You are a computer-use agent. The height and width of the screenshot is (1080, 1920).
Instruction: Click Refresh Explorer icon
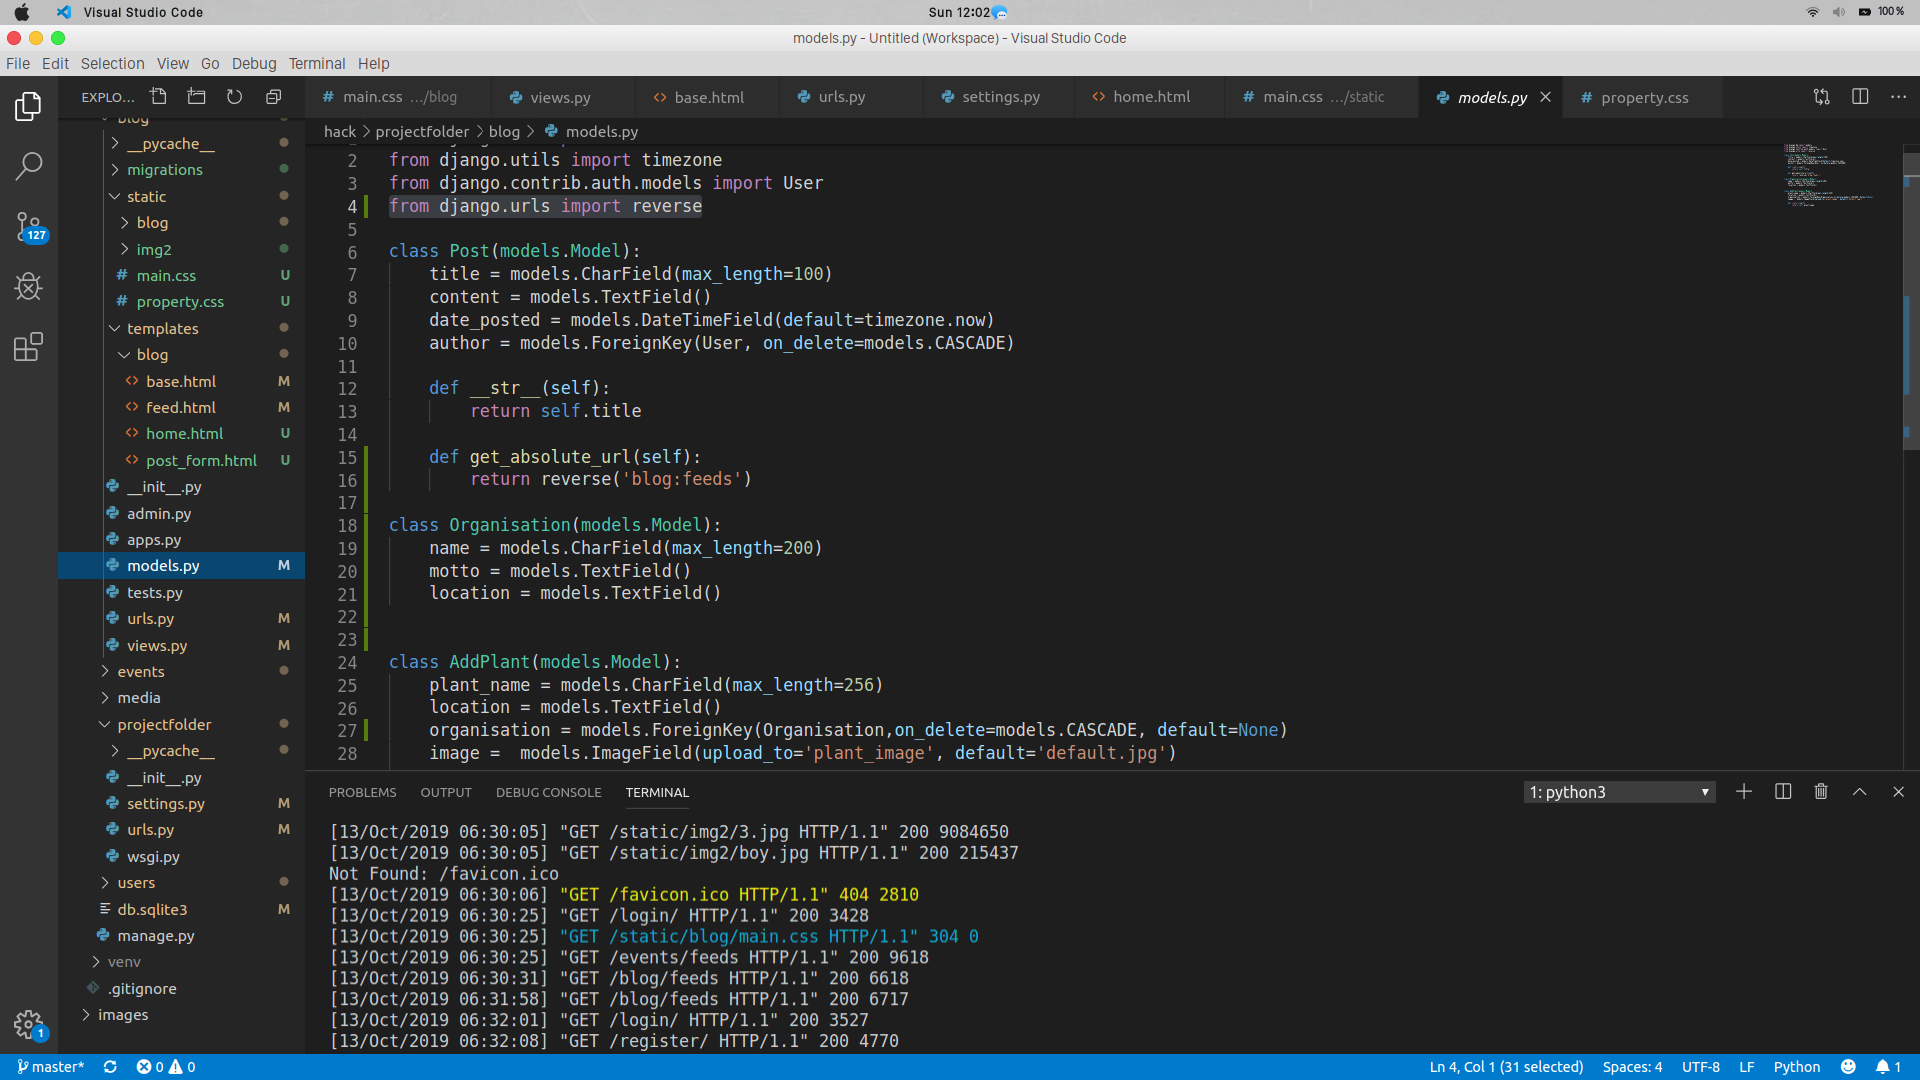pyautogui.click(x=234, y=97)
